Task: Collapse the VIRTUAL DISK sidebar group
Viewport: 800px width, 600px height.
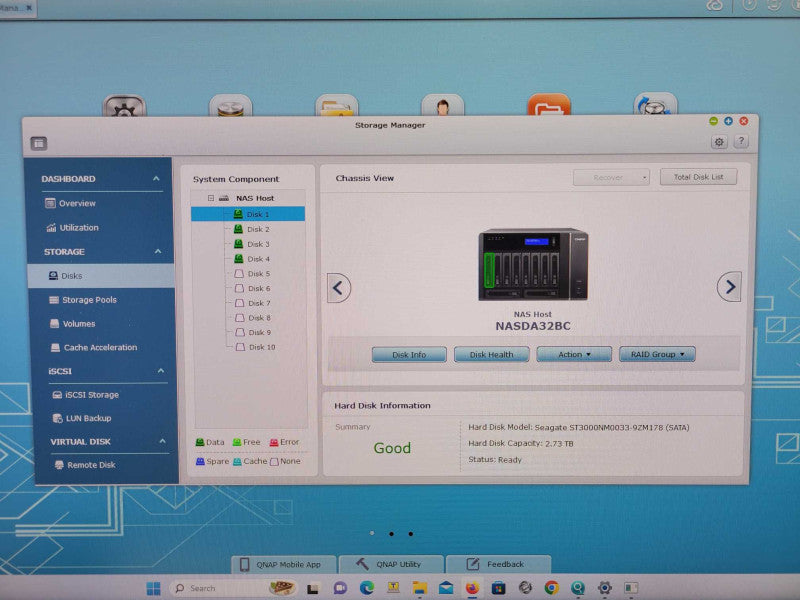Action: (162, 441)
